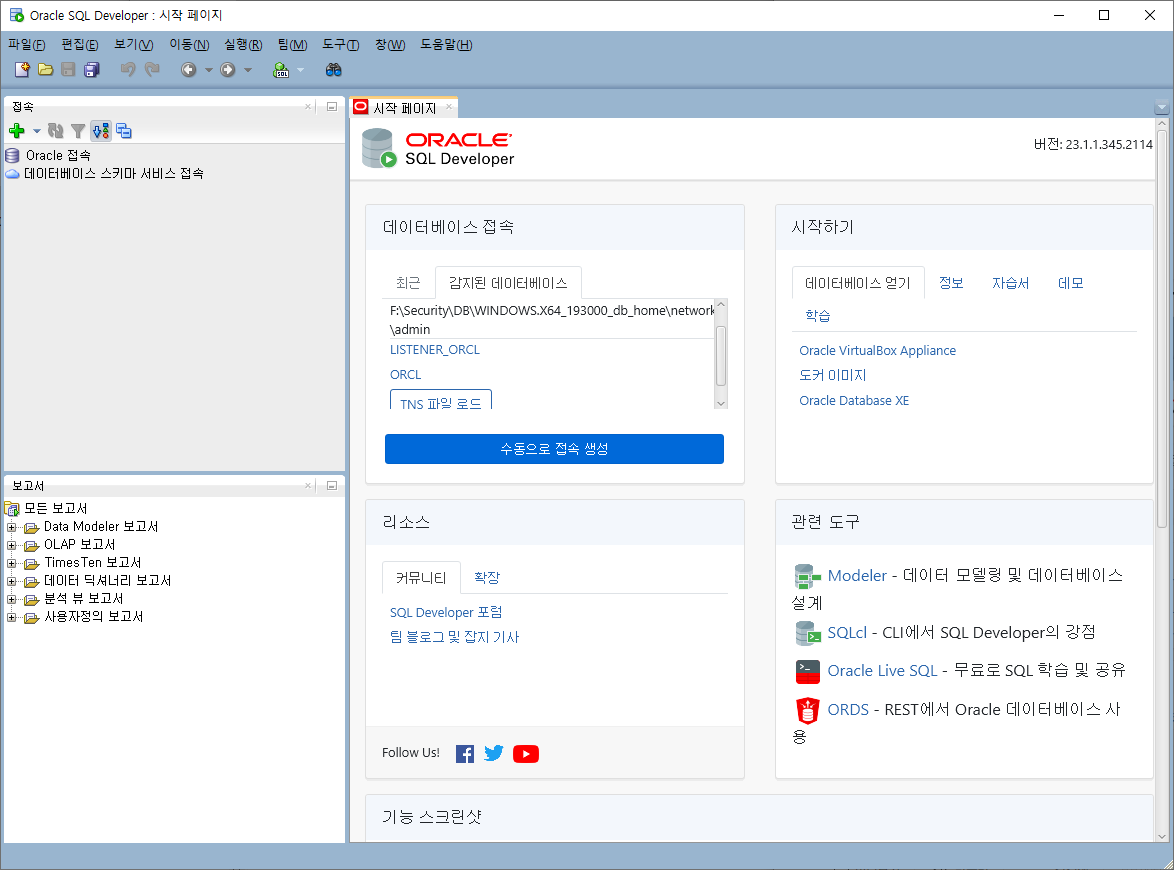
Task: Click the Oracle Live SQL icon
Action: pyautogui.click(x=807, y=672)
